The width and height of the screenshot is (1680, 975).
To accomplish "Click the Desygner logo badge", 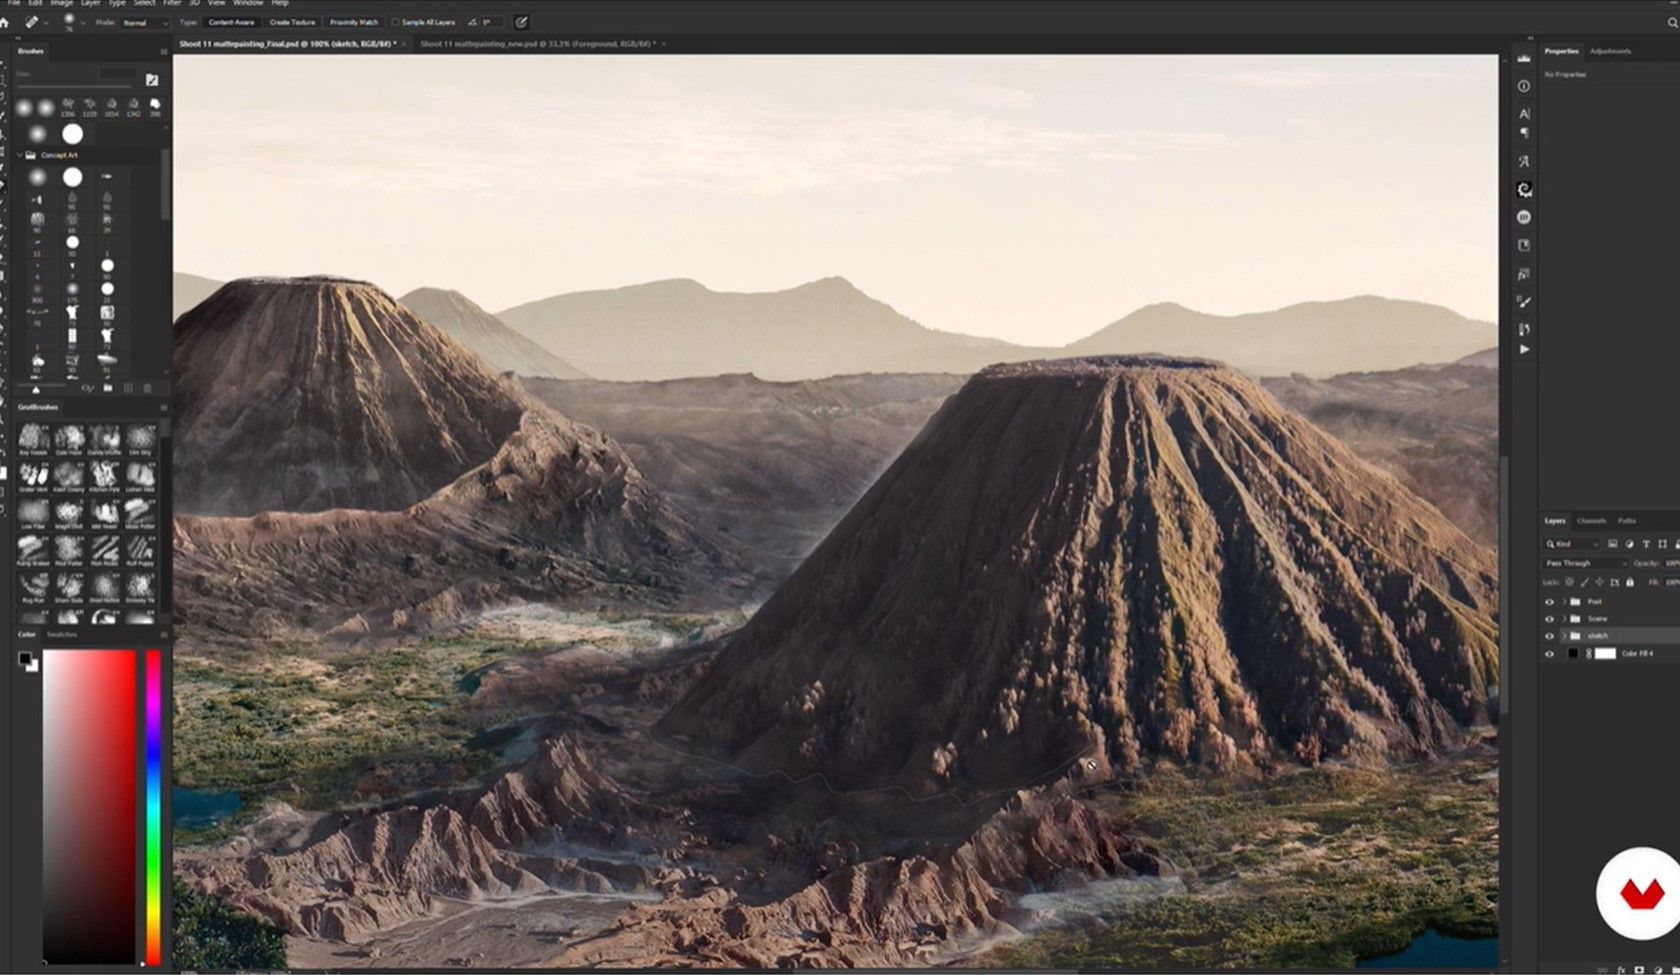I will coord(1641,893).
